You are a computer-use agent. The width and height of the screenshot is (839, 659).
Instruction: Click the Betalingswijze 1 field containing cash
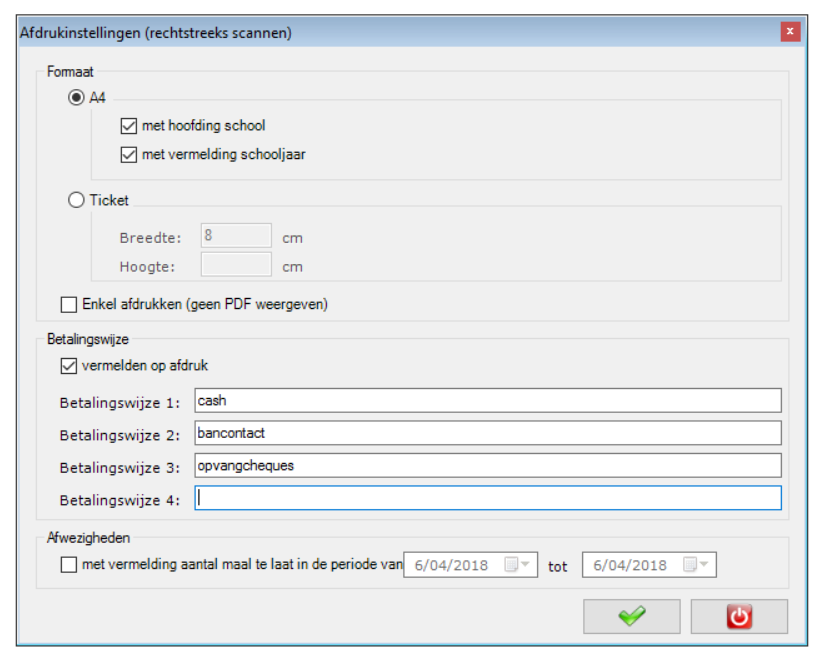487,401
